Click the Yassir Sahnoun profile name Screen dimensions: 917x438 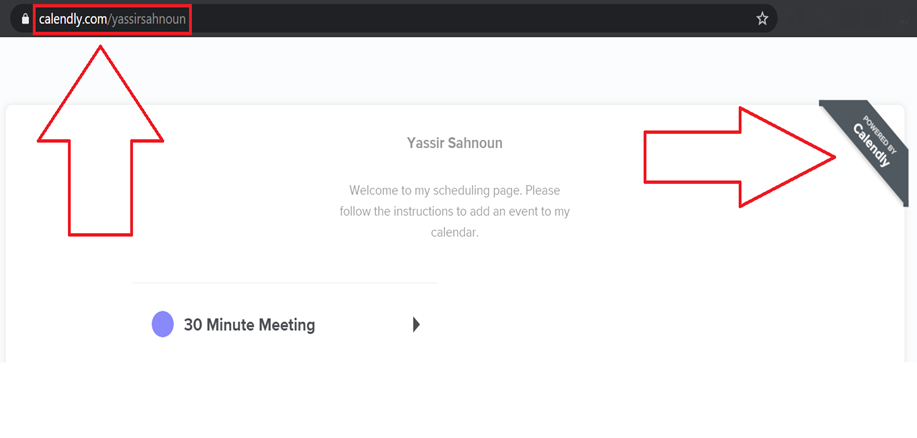[x=454, y=143]
